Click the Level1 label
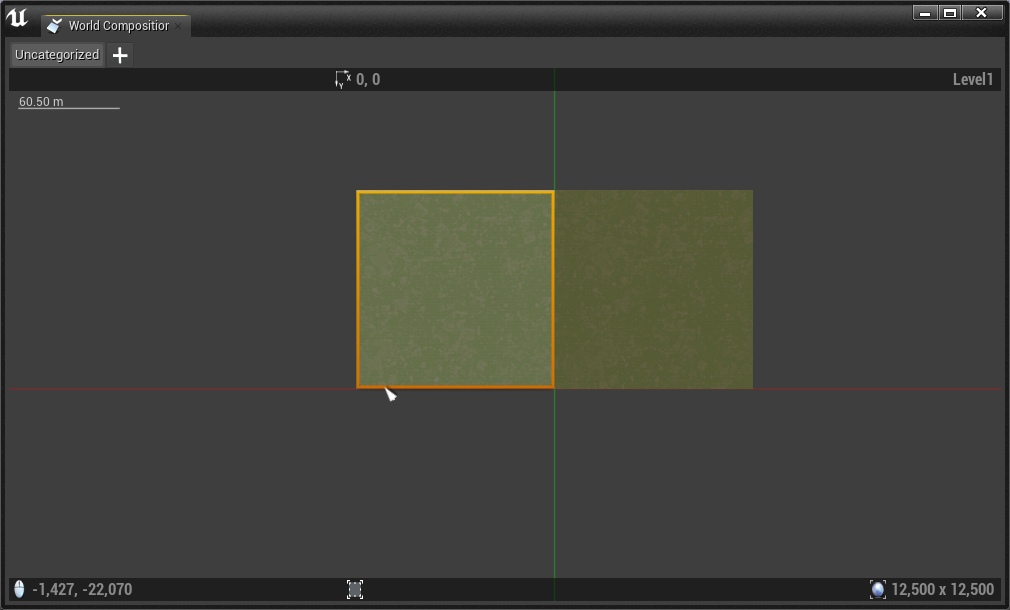This screenshot has height=610, width=1010. coord(973,79)
